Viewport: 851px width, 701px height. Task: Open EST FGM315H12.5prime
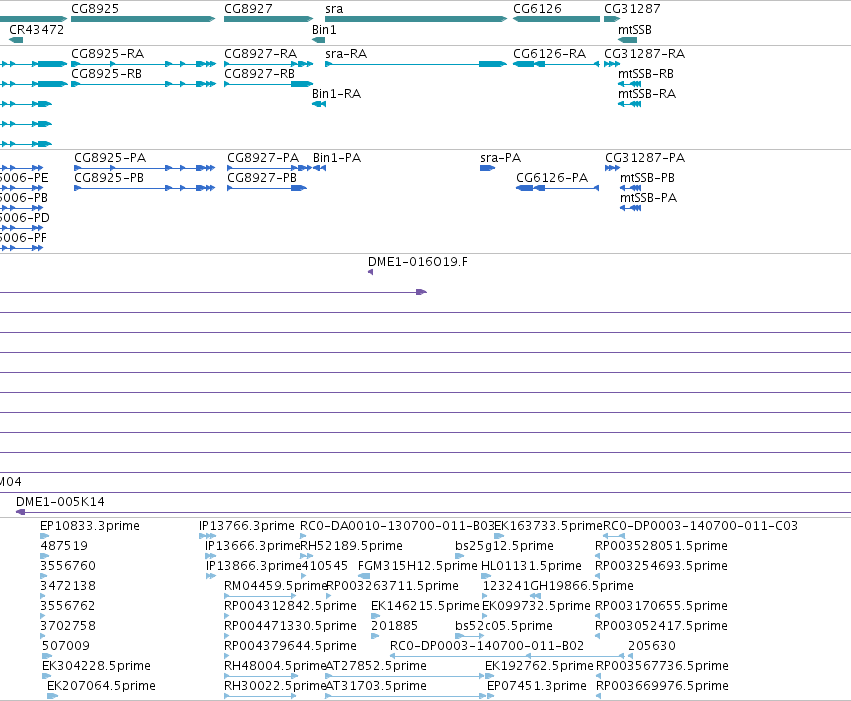[418, 566]
